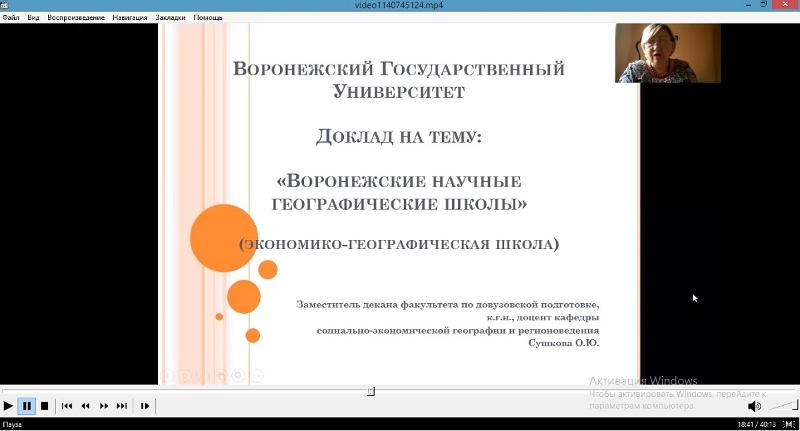800x431 pixels.
Task: Click the player icon in title bar
Action: 5,5
